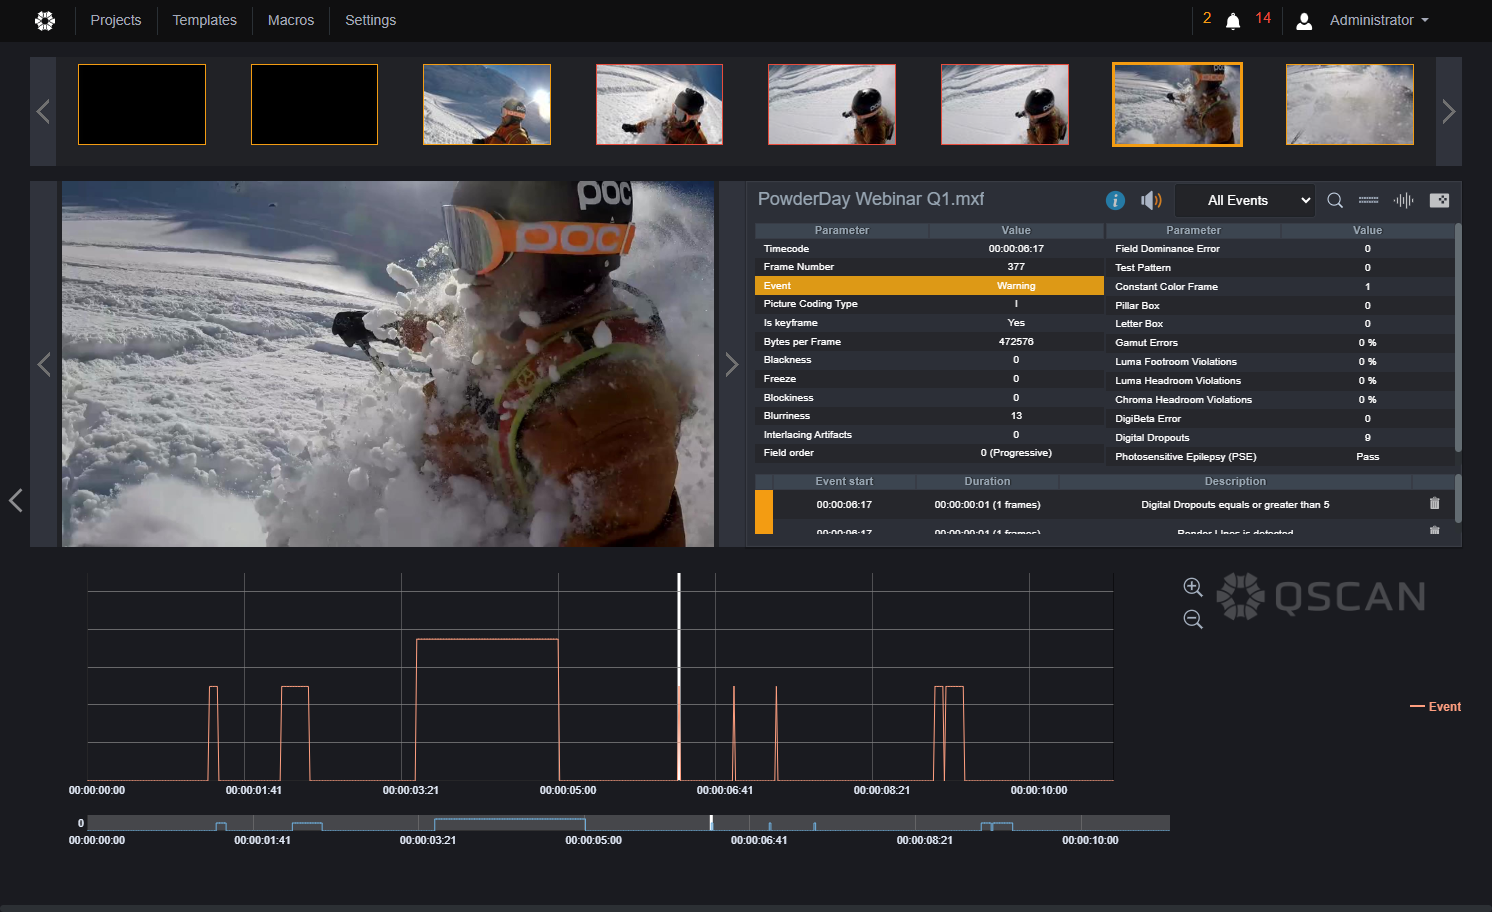This screenshot has height=912, width=1492.
Task: Advance thumbnail strip with right chevron
Action: coord(1449,111)
